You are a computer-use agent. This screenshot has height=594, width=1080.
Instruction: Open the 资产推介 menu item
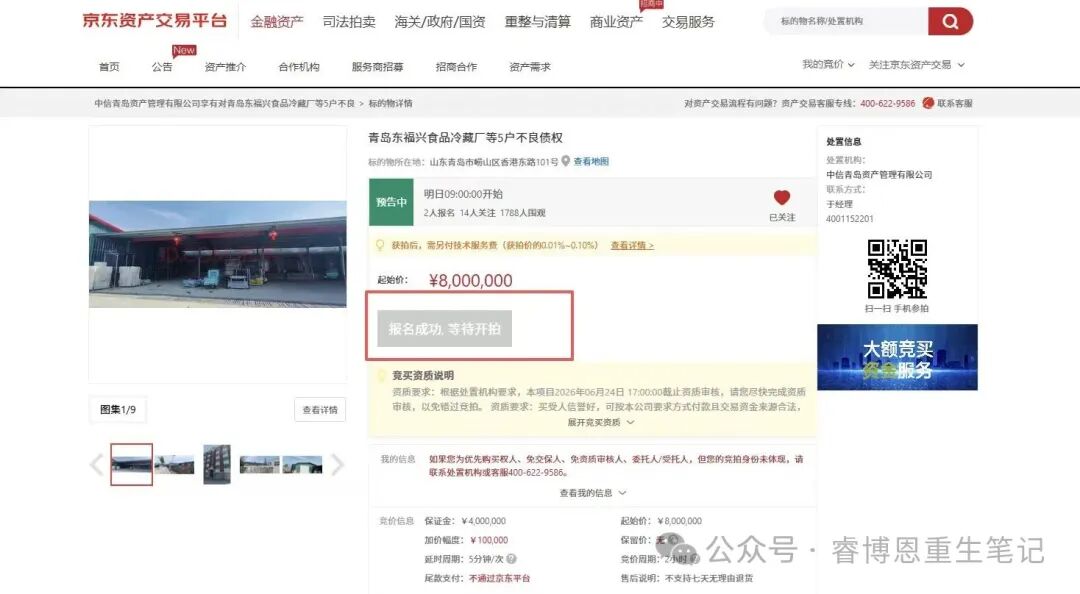225,67
